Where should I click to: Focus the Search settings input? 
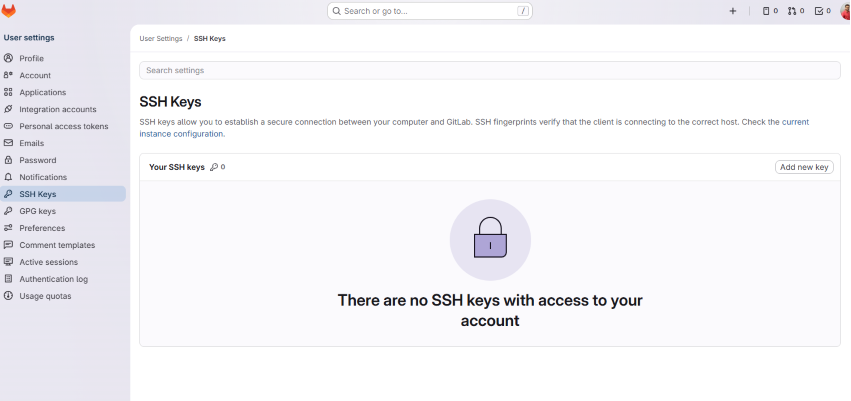[x=489, y=70]
